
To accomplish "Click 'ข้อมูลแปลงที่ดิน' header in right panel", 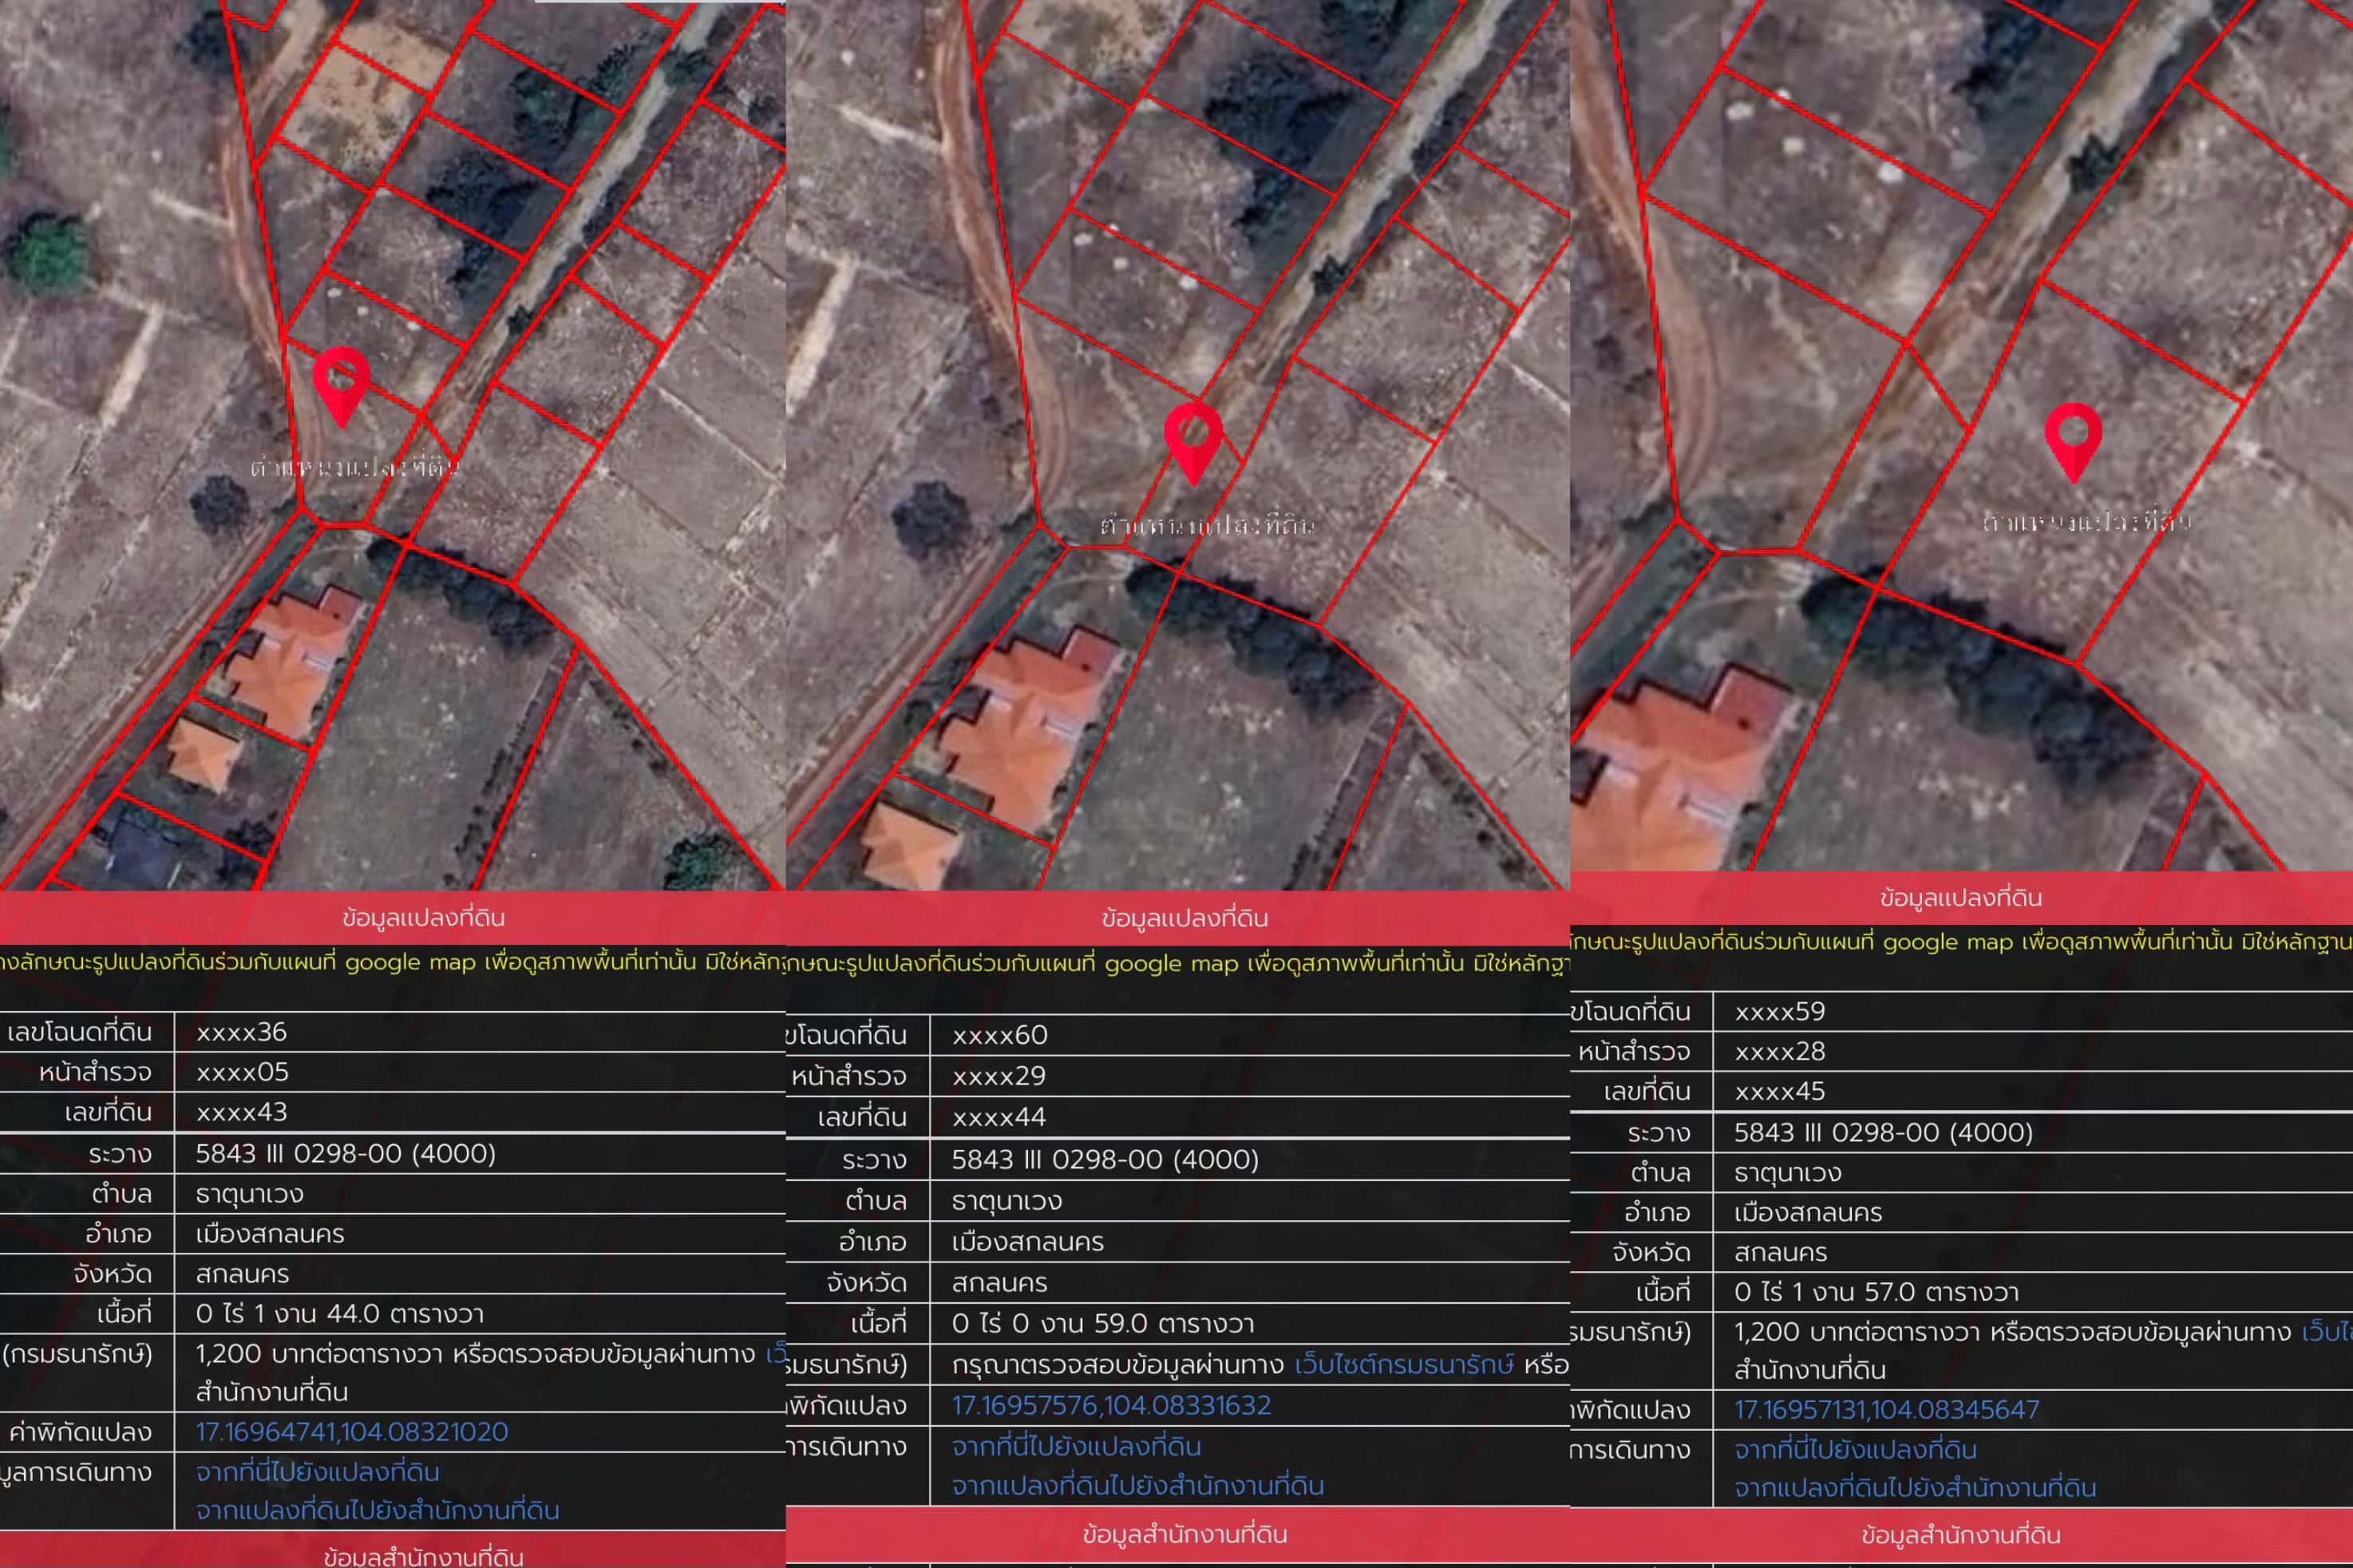I will (1961, 898).
